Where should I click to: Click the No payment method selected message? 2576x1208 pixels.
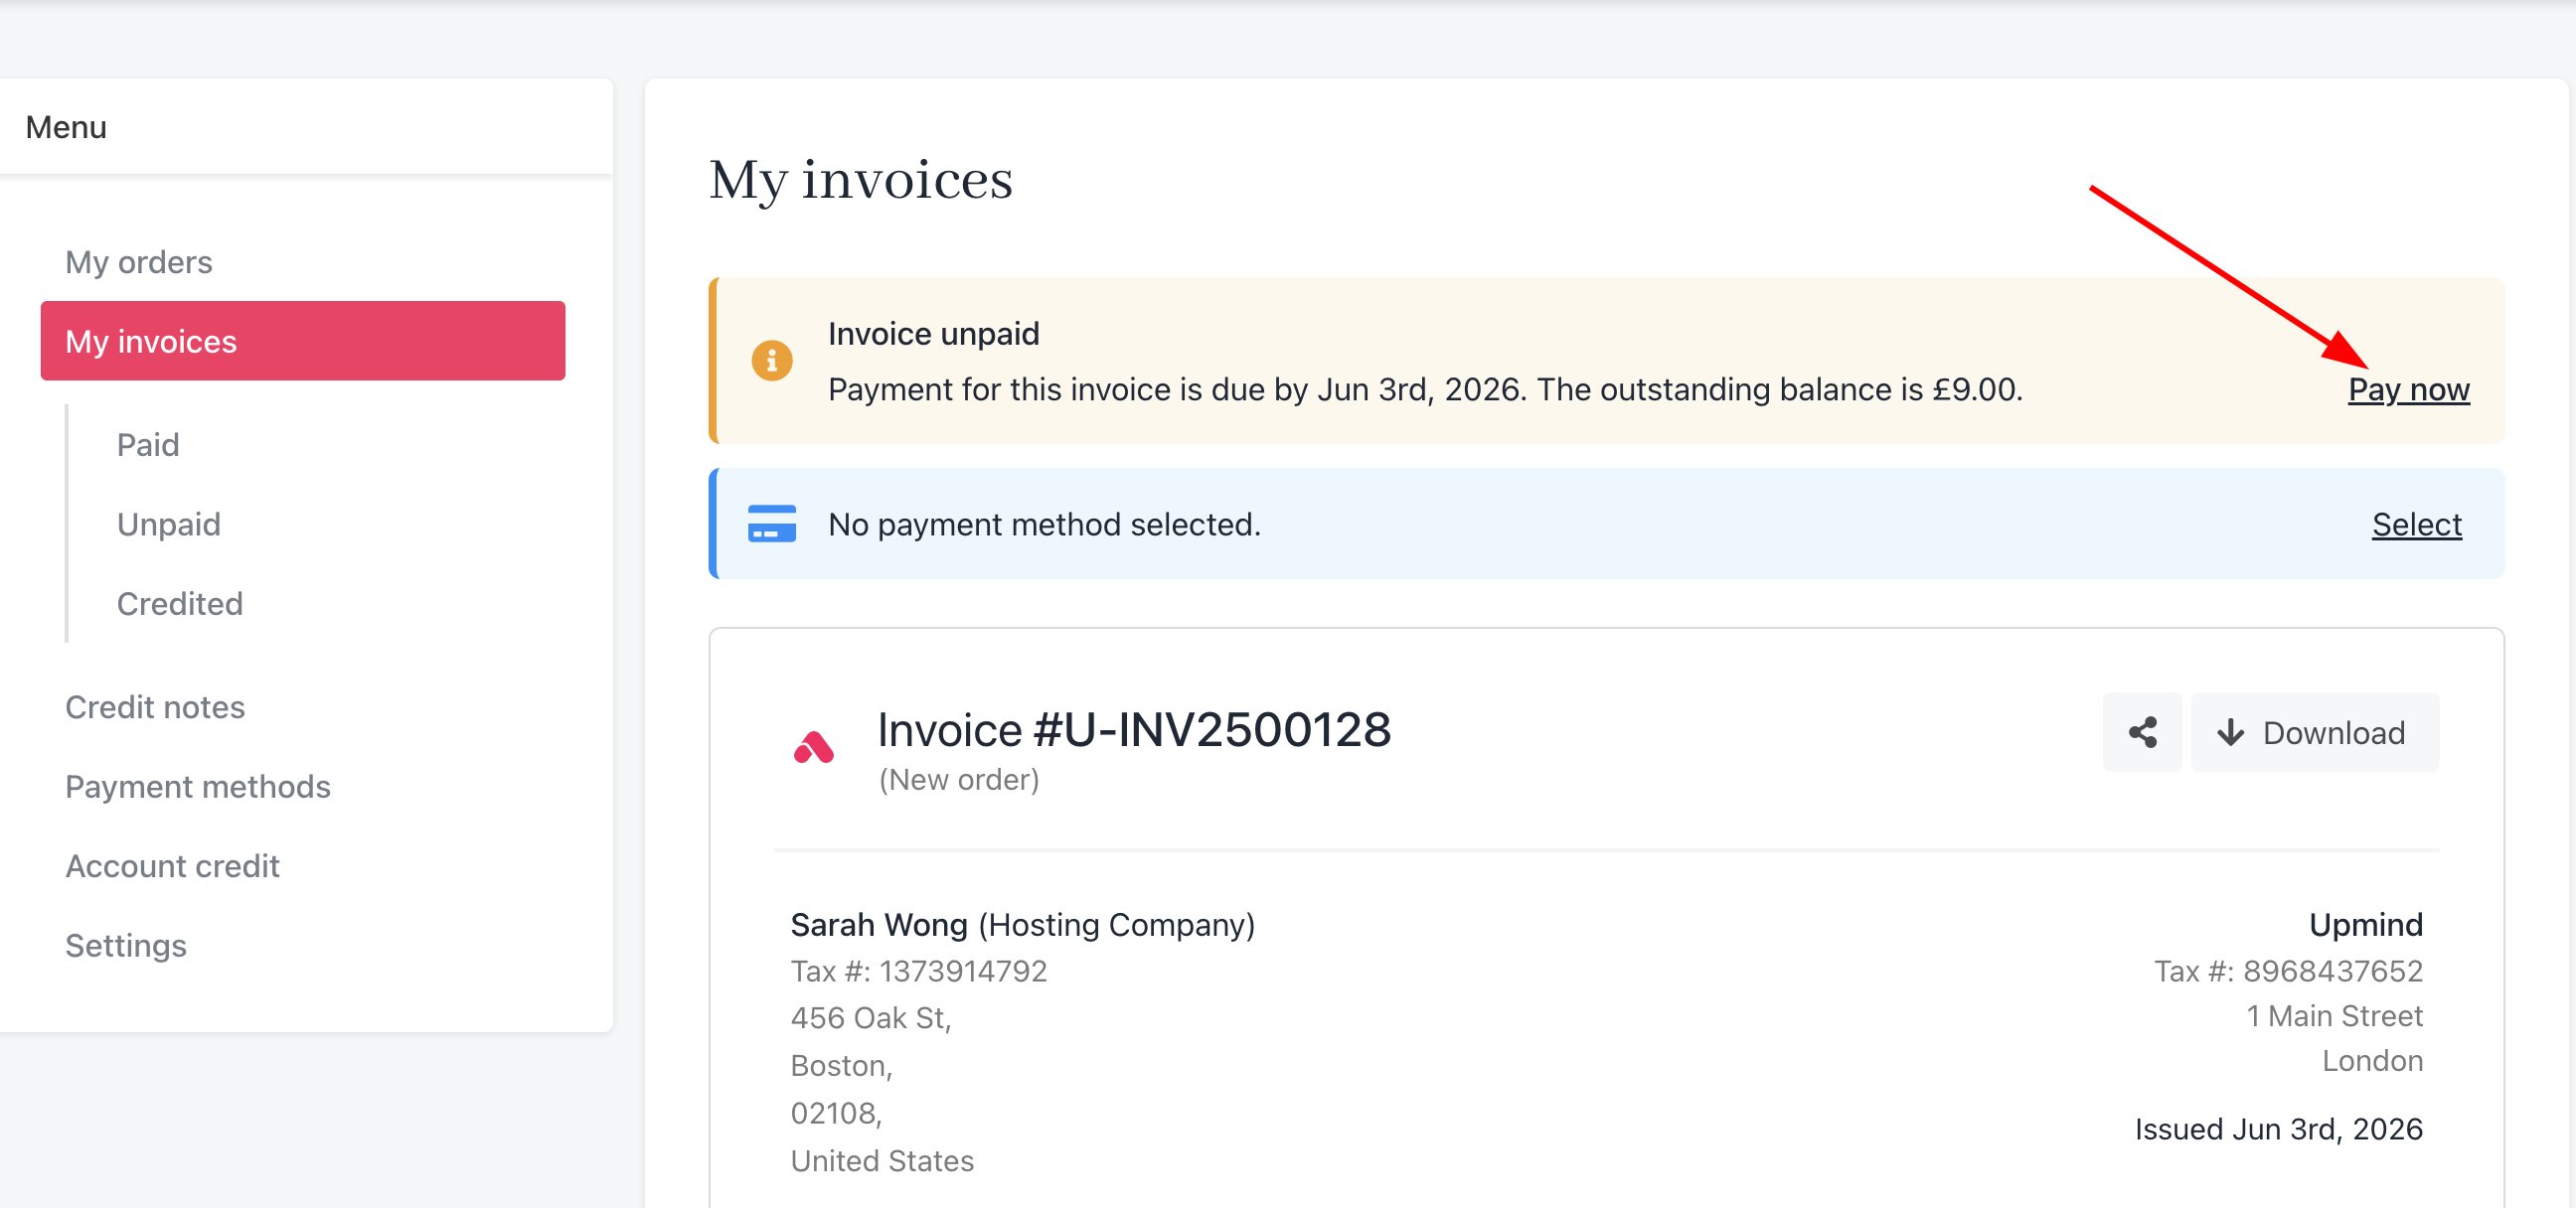tap(1045, 524)
